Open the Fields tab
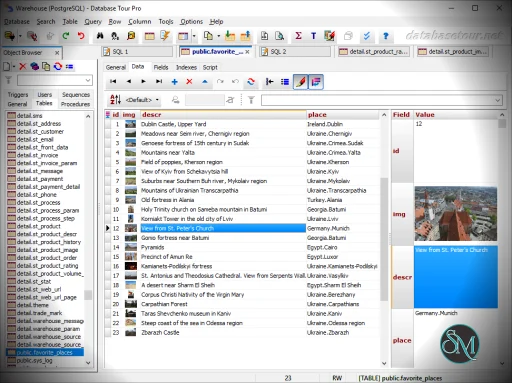This screenshot has width=512, height=383. coord(161,67)
